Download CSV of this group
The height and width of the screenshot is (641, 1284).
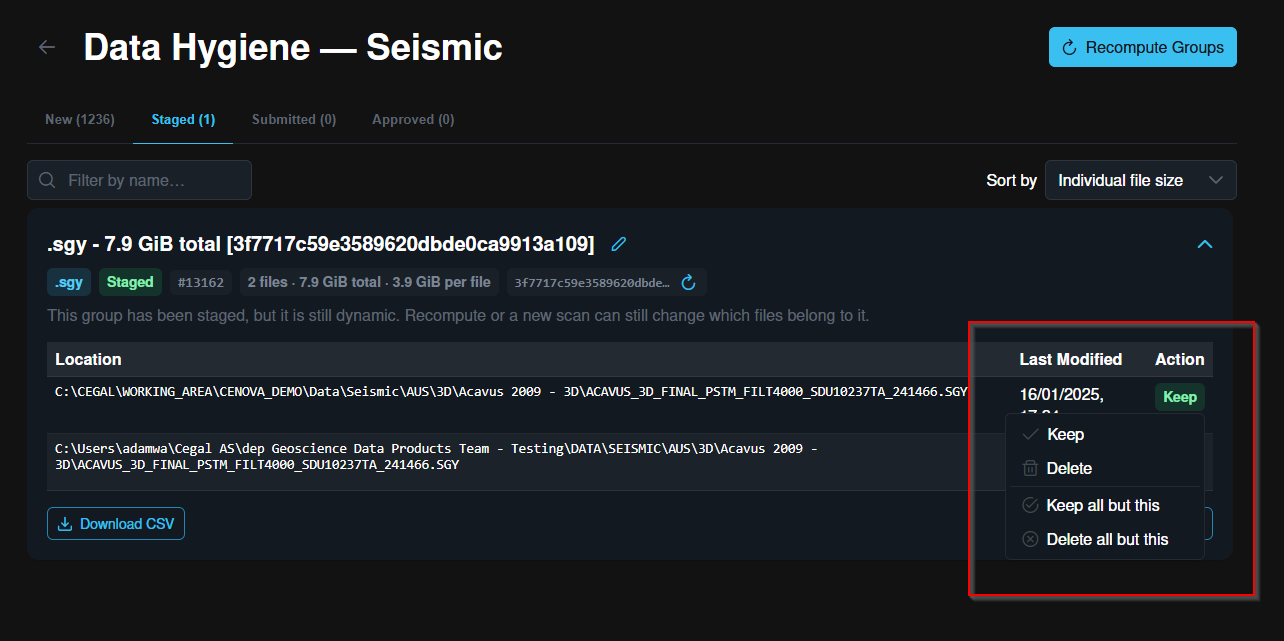point(116,524)
